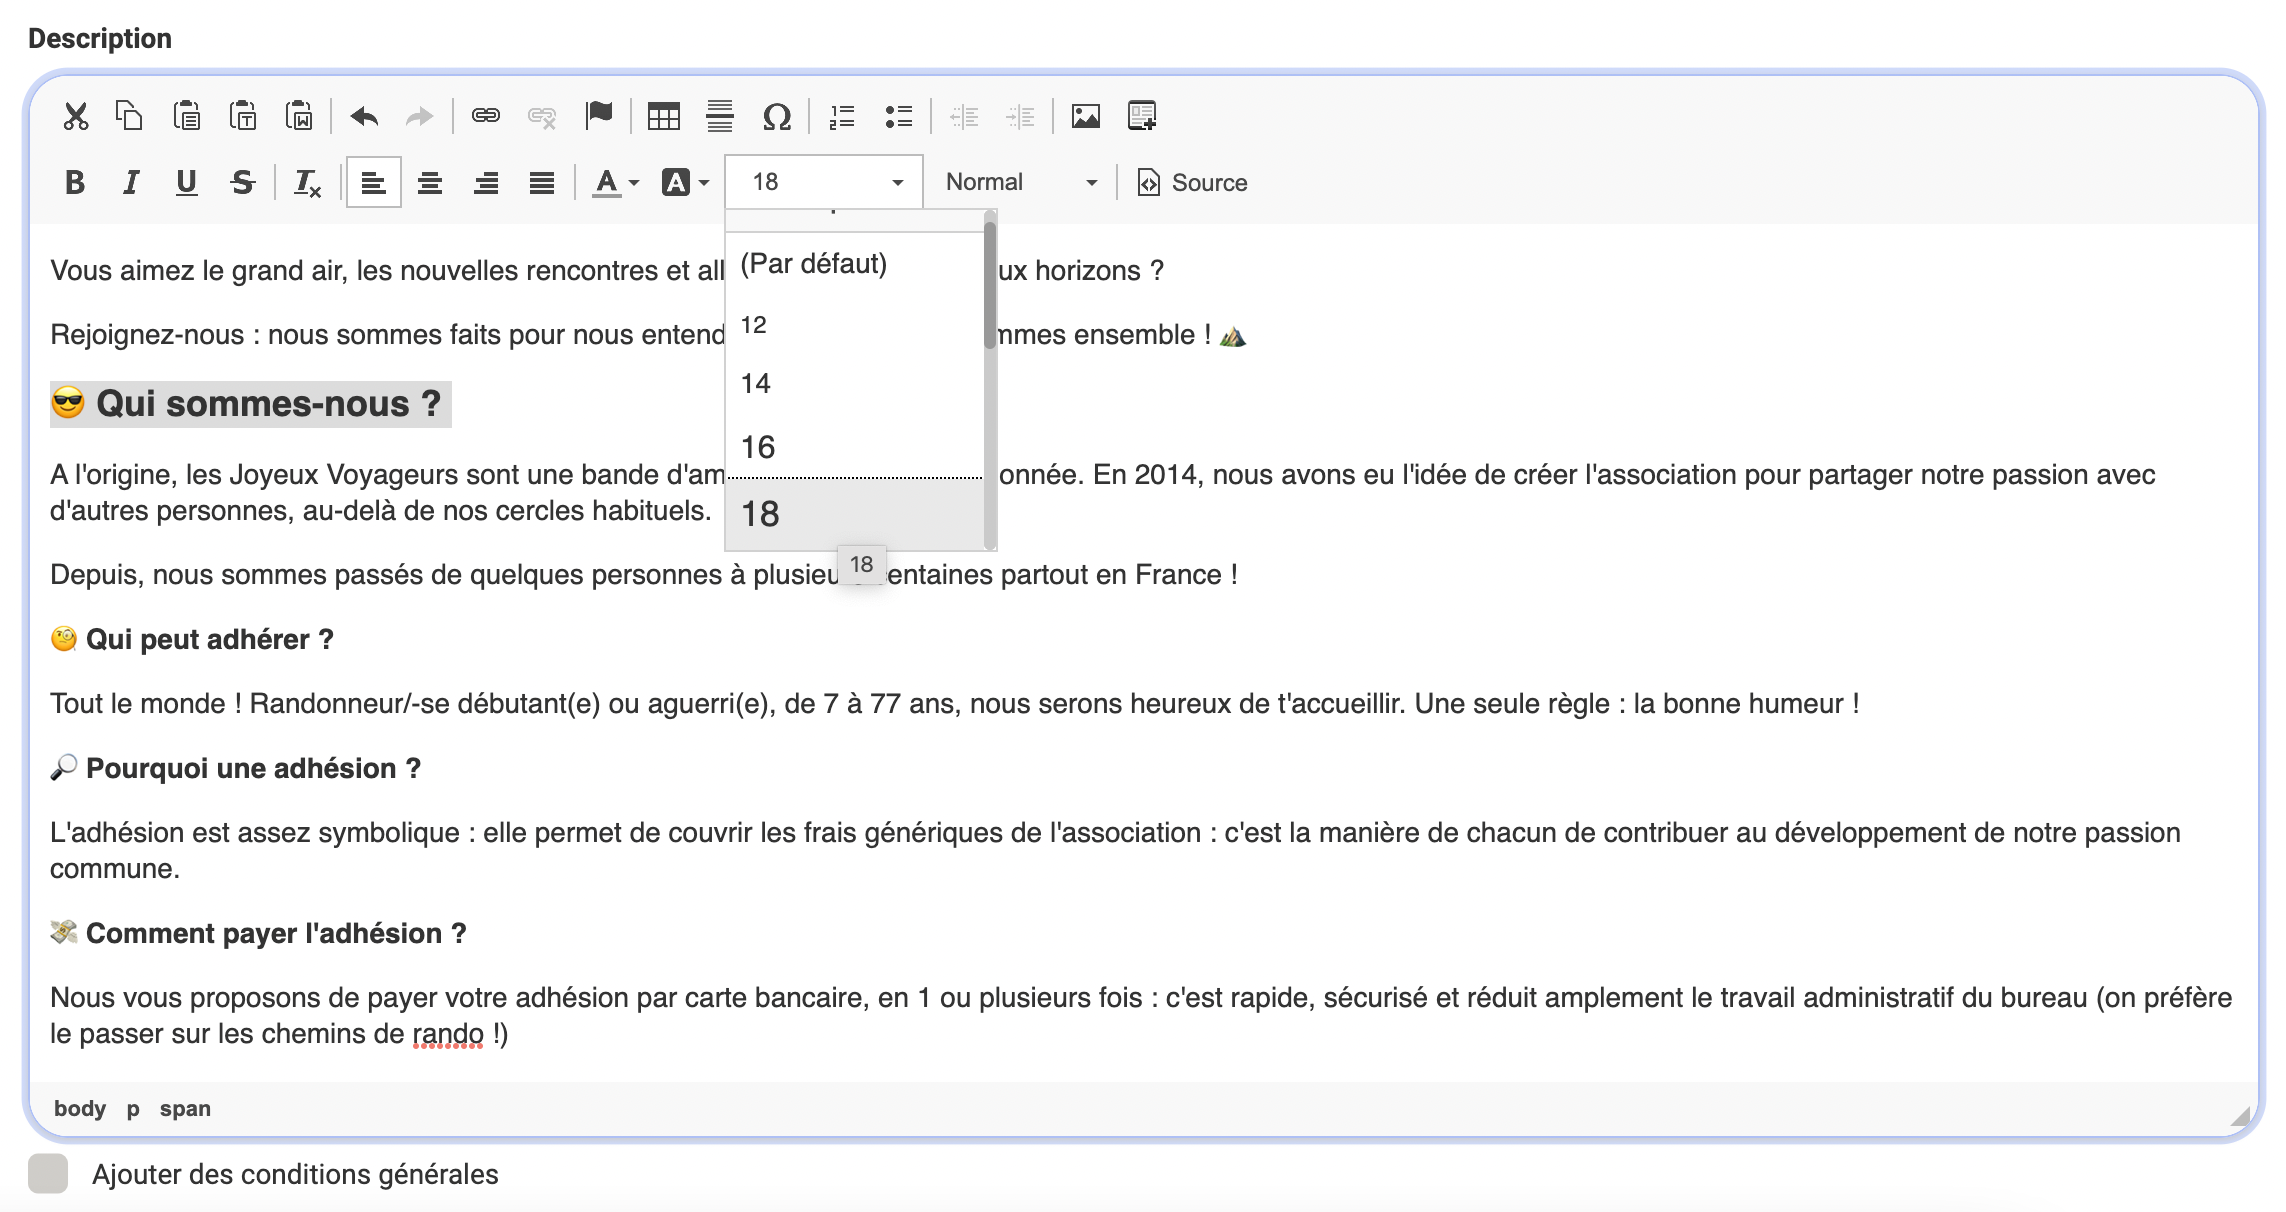Click the paragraph starting 'Tout le monde !'

(x=955, y=704)
